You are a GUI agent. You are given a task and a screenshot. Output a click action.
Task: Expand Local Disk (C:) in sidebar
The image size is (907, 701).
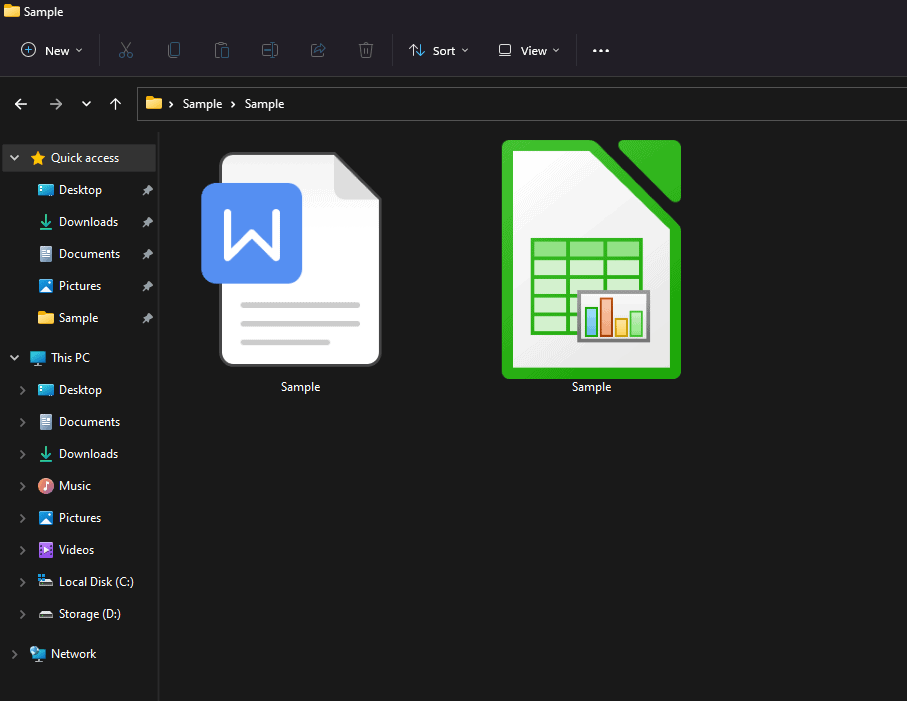click(x=23, y=582)
